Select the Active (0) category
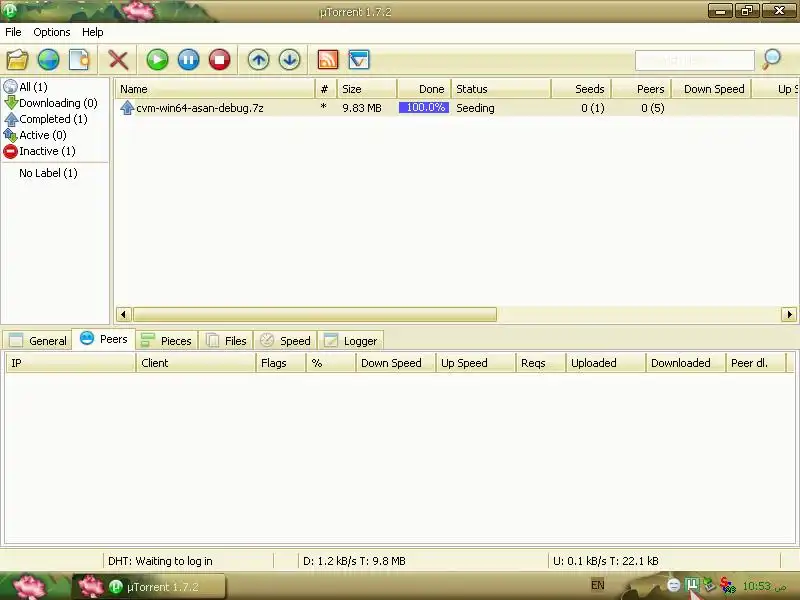Screen dimensions: 800x600 [x=35, y=135]
